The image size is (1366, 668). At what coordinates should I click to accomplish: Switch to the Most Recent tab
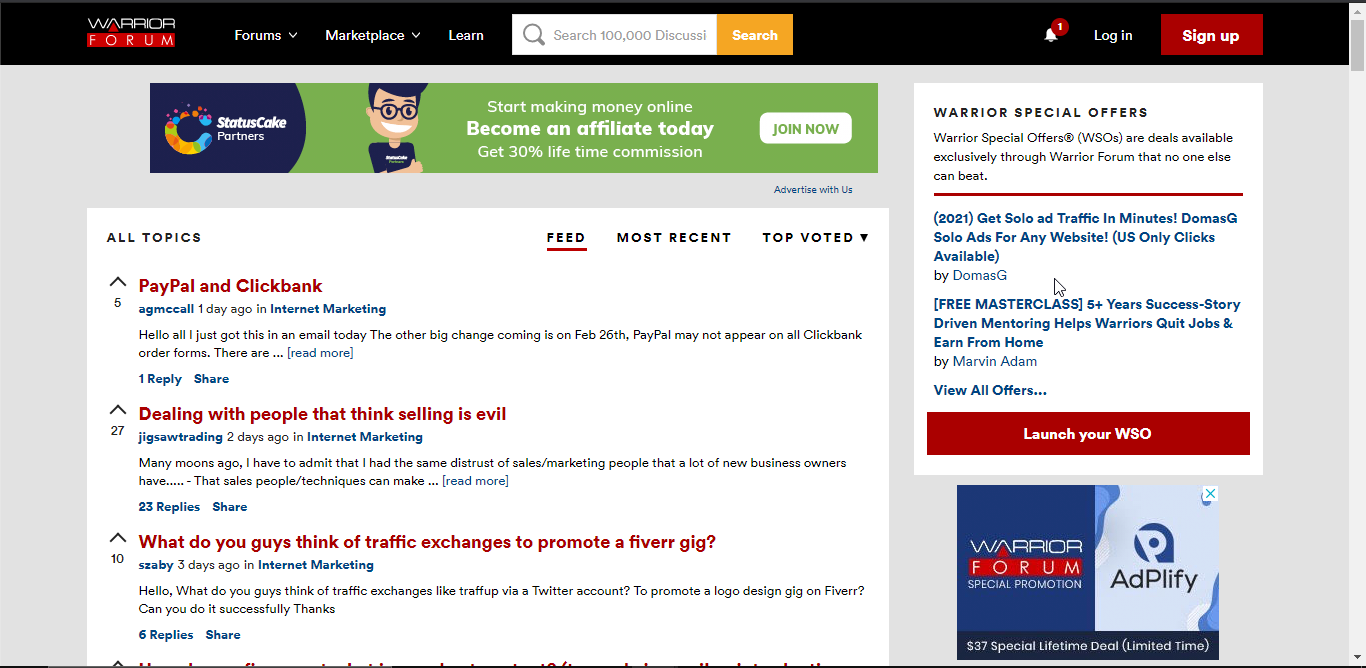point(674,237)
